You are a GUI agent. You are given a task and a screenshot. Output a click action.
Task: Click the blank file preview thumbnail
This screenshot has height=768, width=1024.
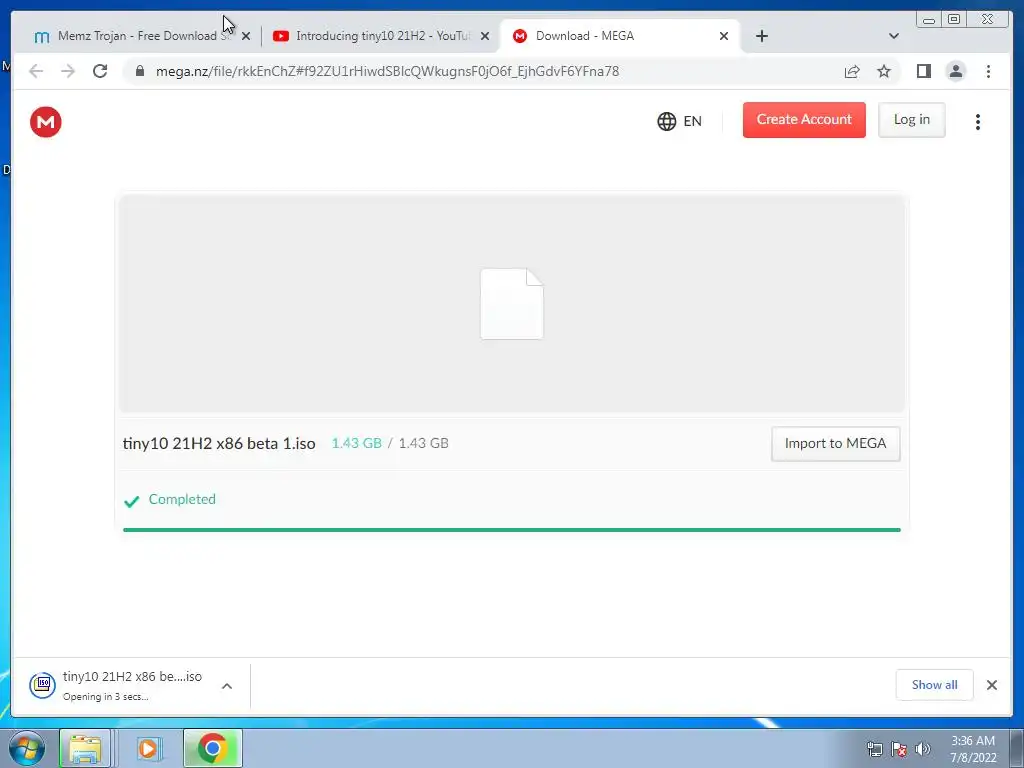click(512, 304)
